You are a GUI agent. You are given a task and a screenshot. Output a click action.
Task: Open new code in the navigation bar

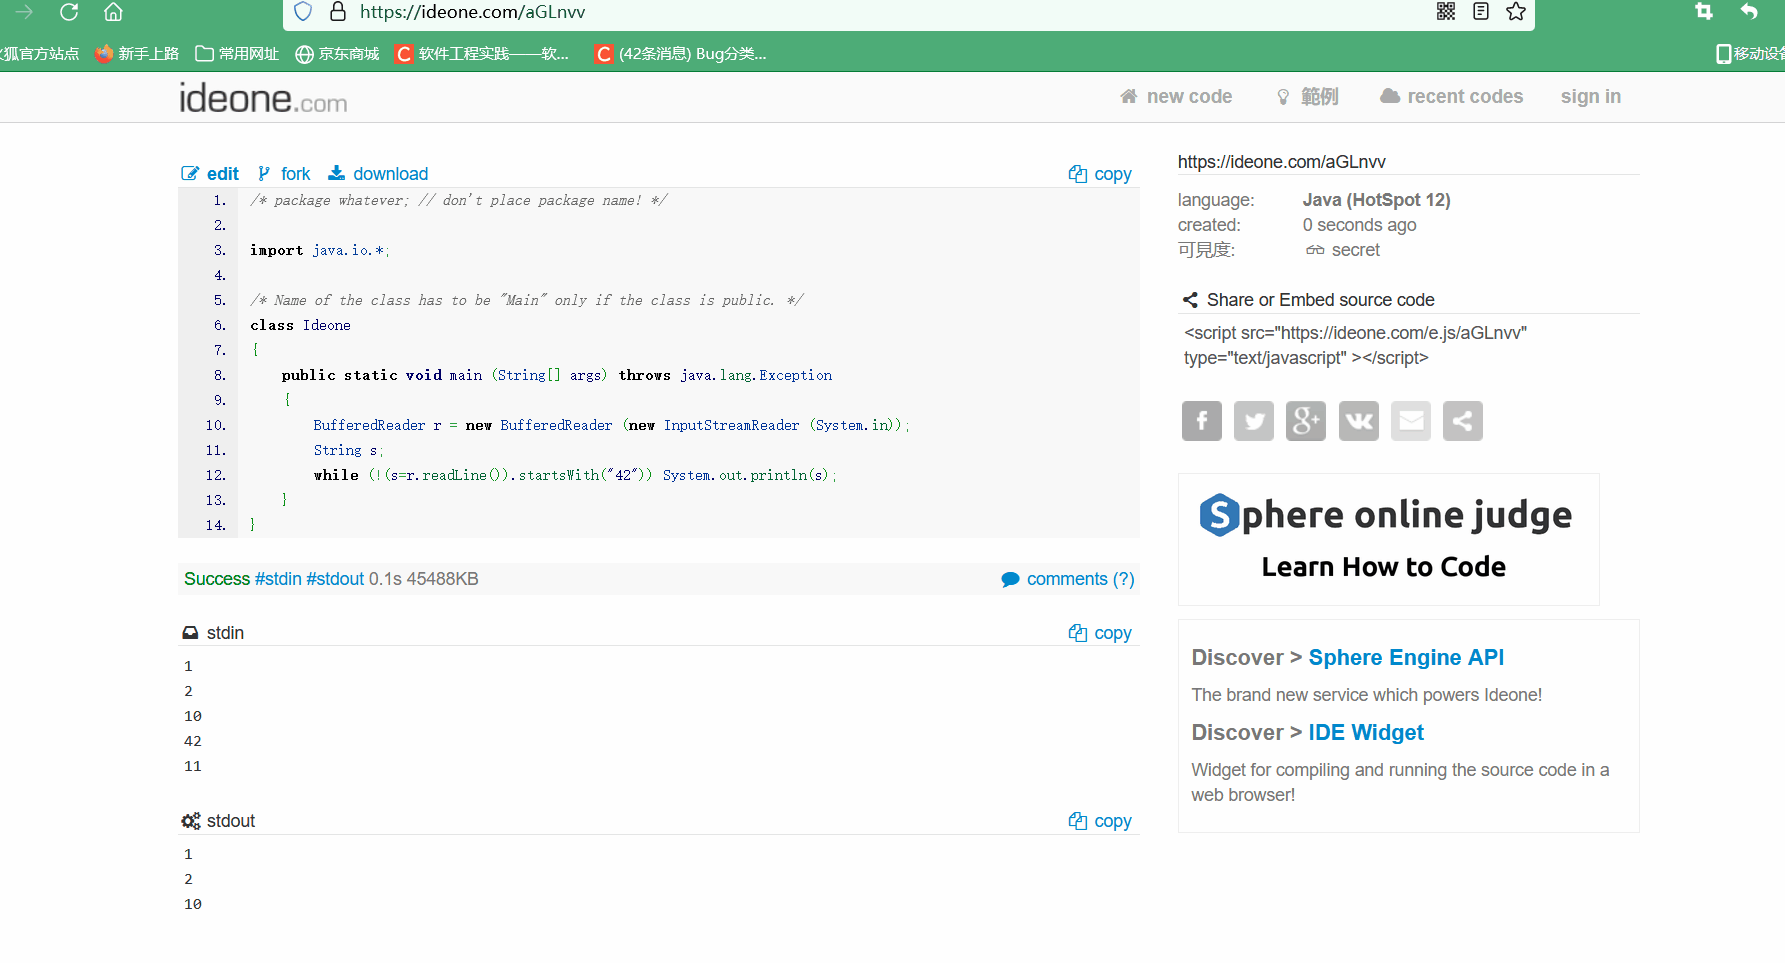point(1176,97)
